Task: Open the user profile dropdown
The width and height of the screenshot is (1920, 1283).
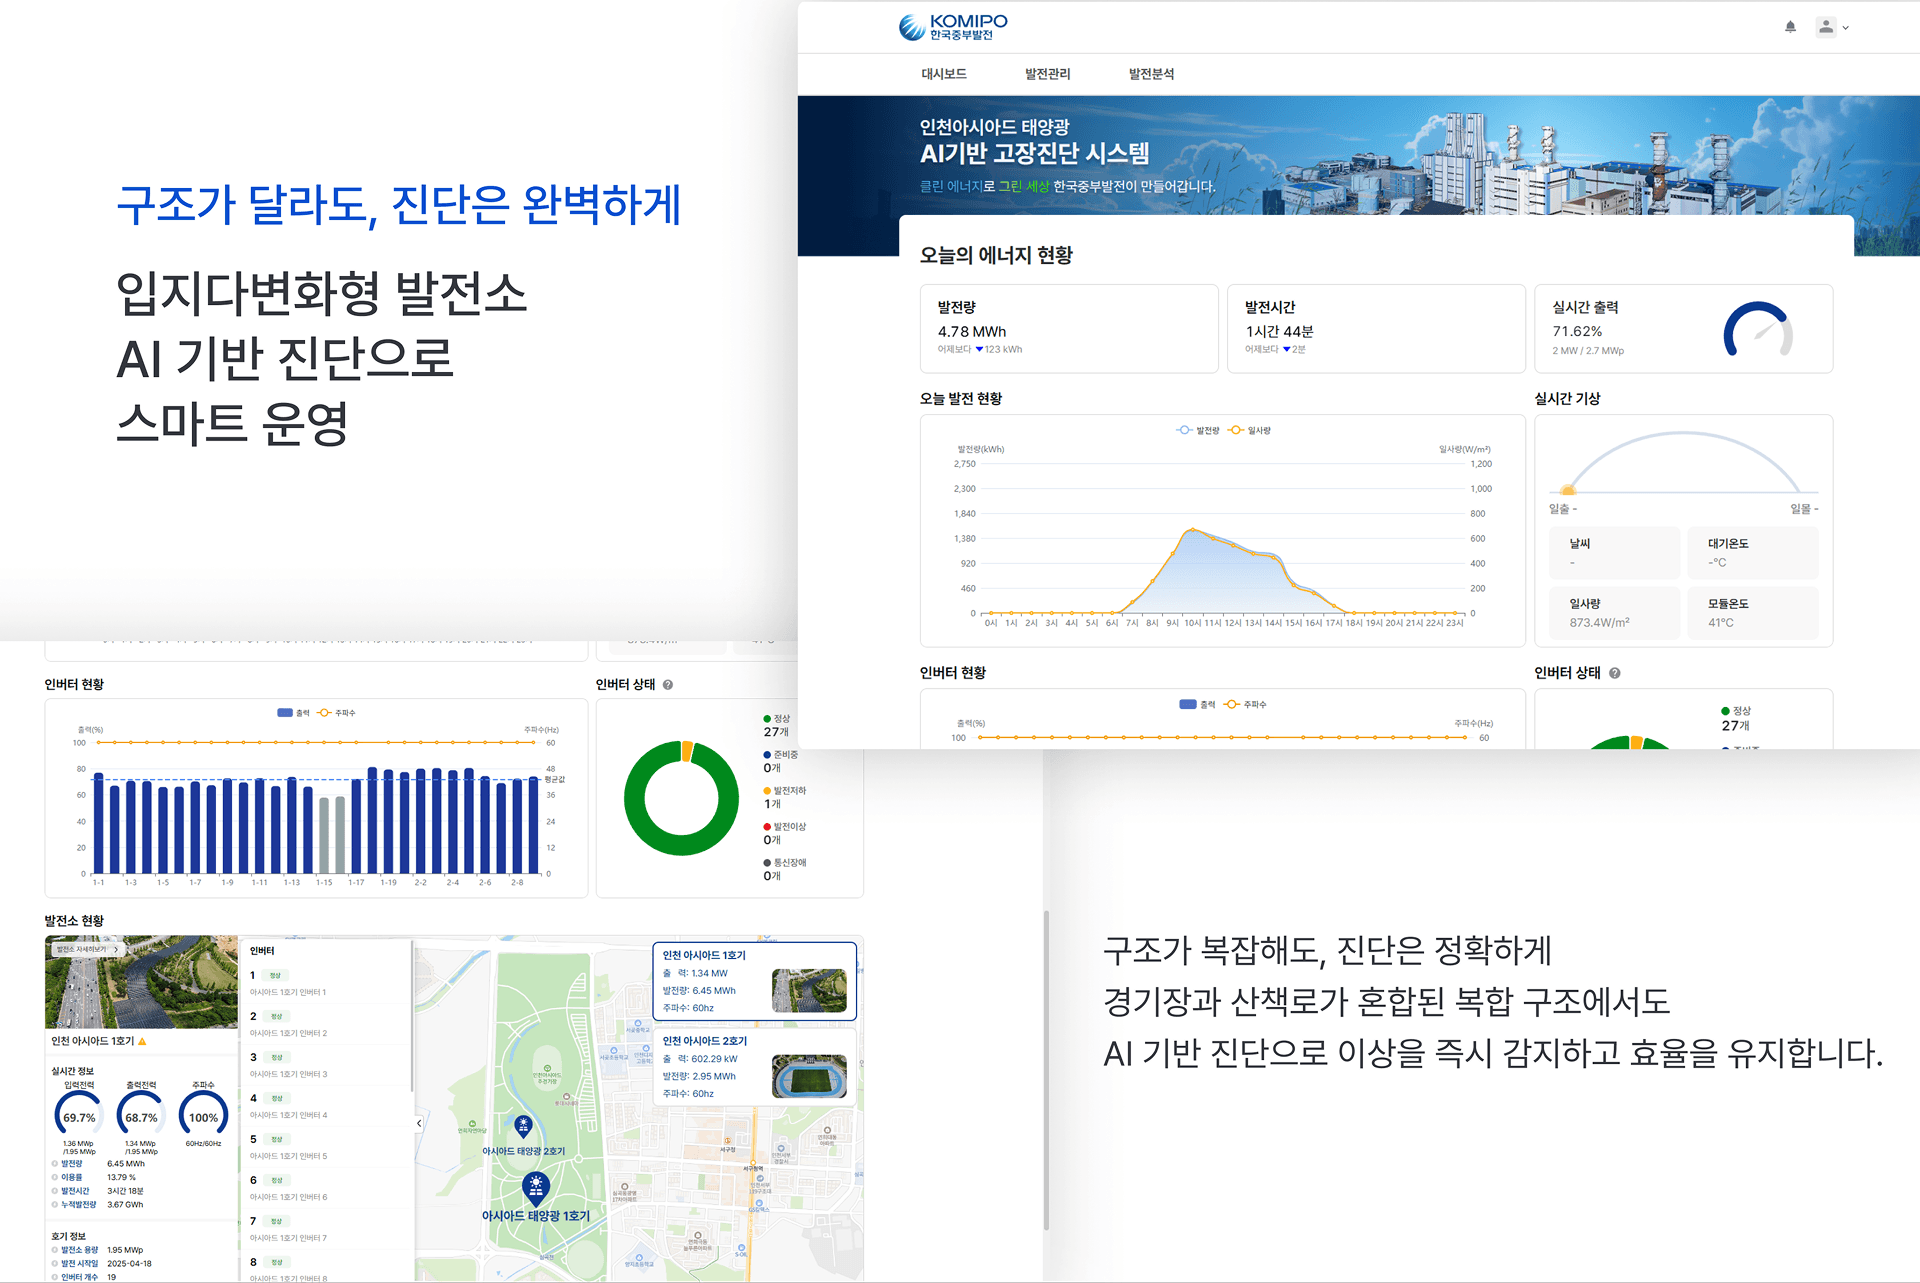Action: pyautogui.click(x=1832, y=27)
